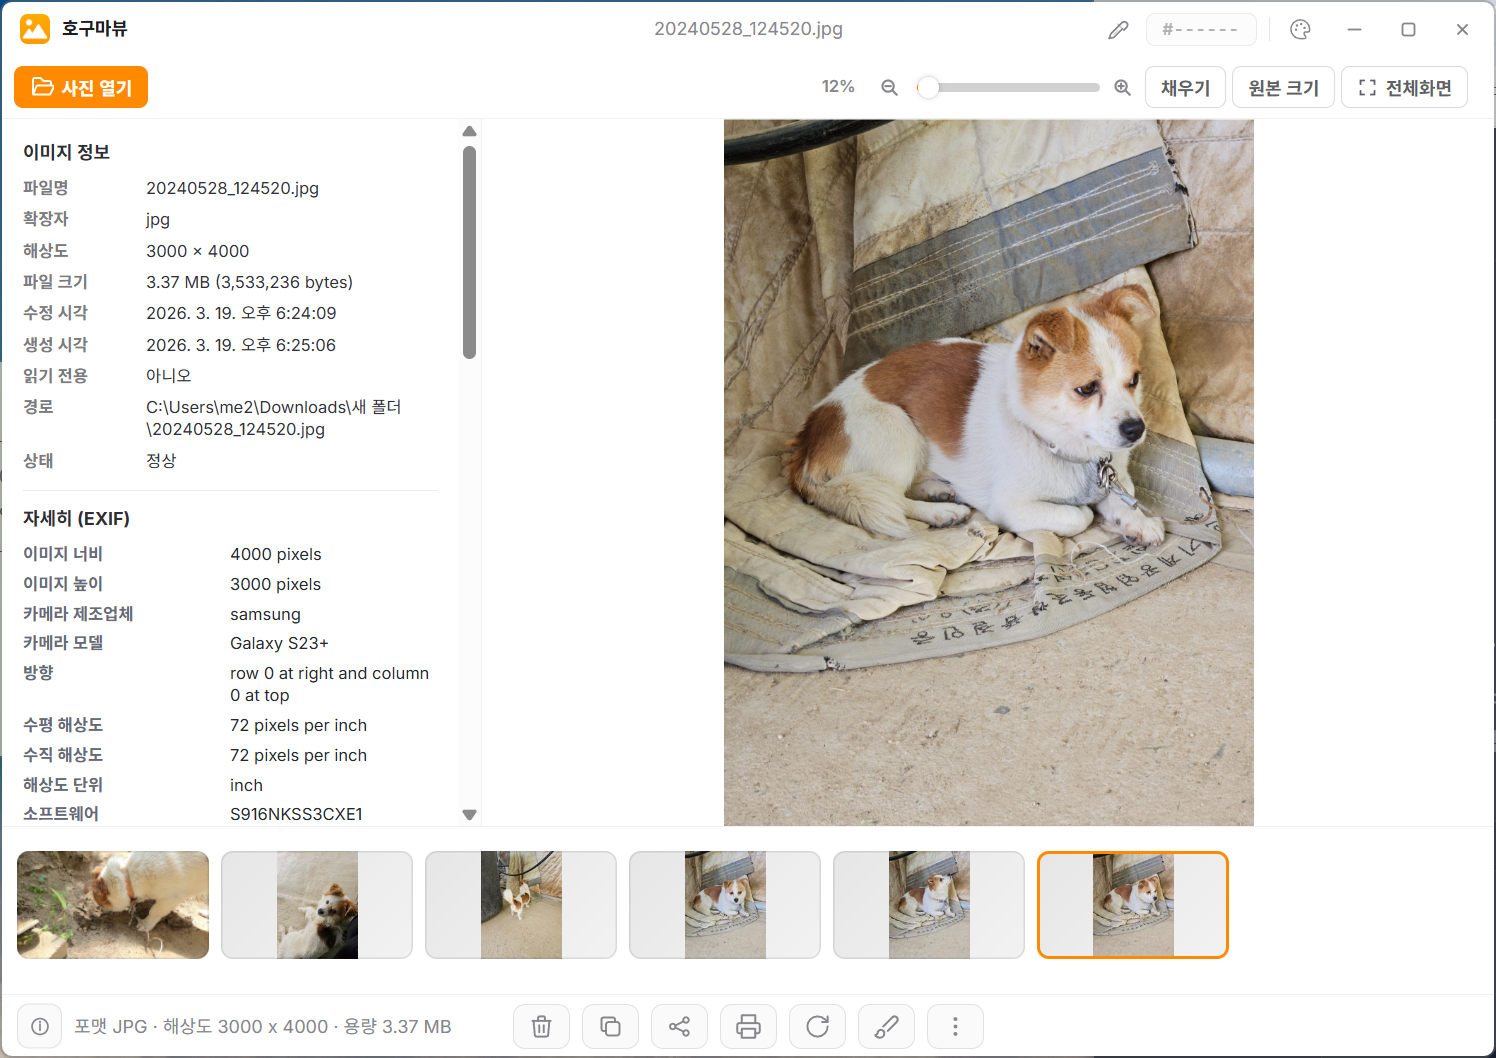Viewport: 1496px width, 1058px height.
Task: Open the share icon in bottom toolbar
Action: click(679, 1026)
